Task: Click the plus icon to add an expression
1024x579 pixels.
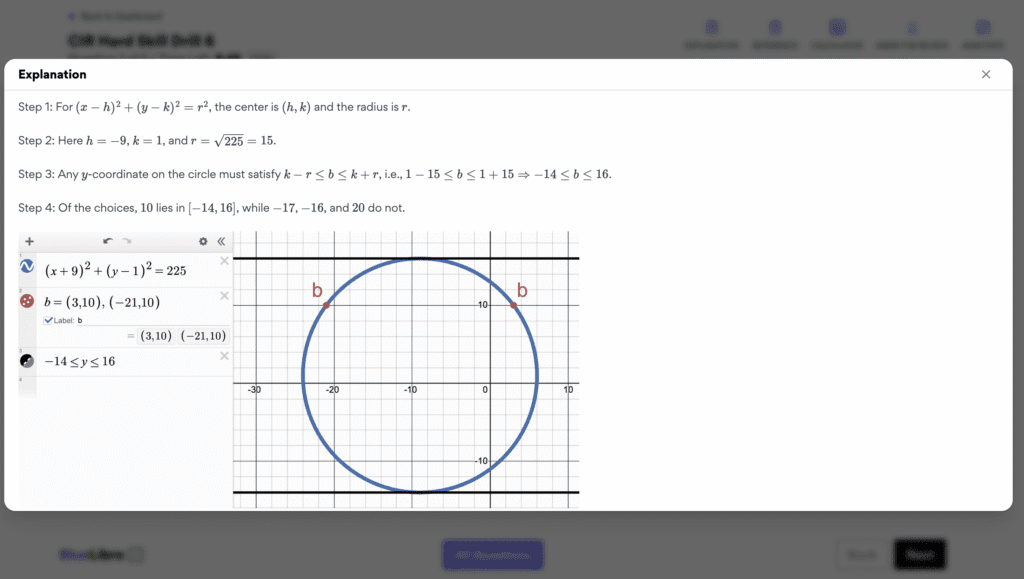Action: coord(29,241)
